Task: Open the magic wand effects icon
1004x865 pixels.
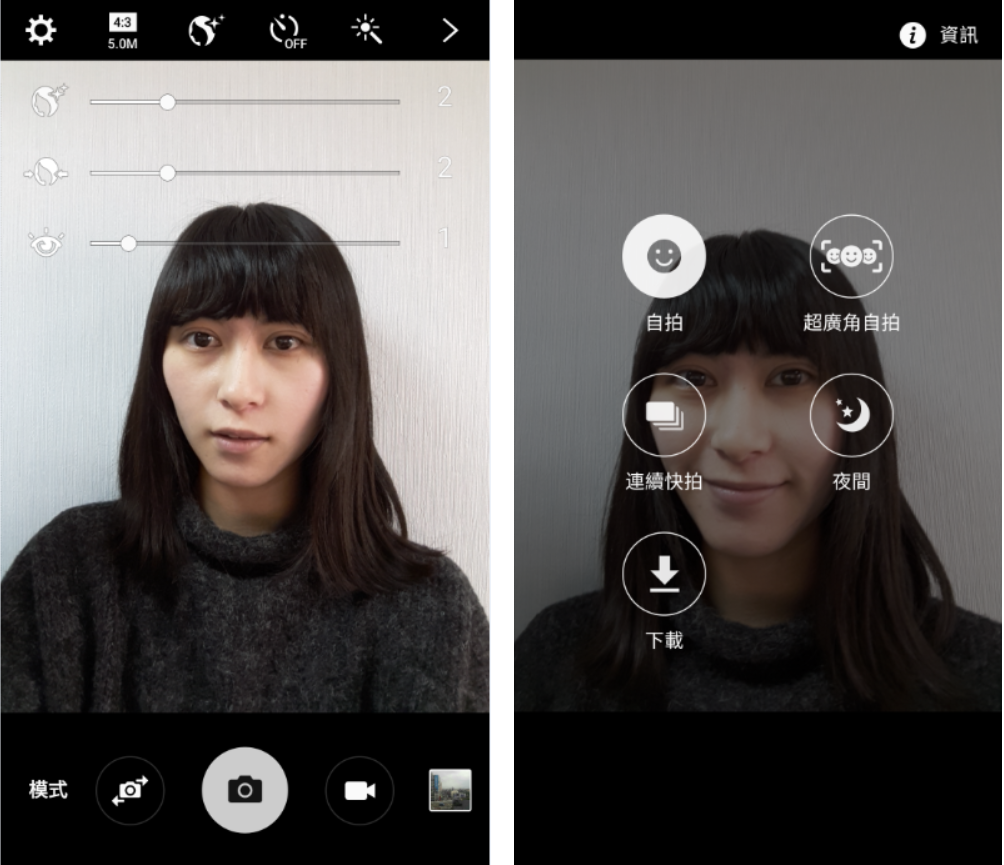Action: tap(367, 30)
